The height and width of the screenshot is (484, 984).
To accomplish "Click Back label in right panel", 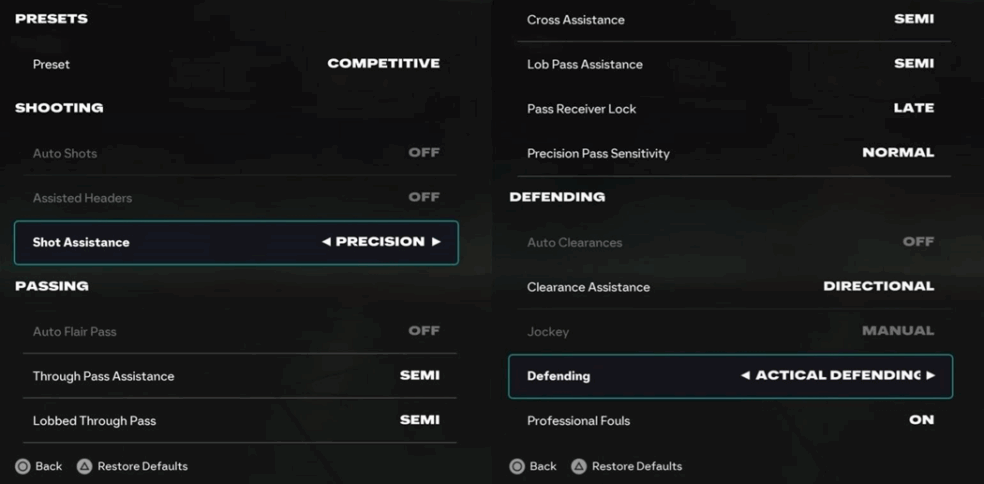I will pyautogui.click(x=543, y=466).
